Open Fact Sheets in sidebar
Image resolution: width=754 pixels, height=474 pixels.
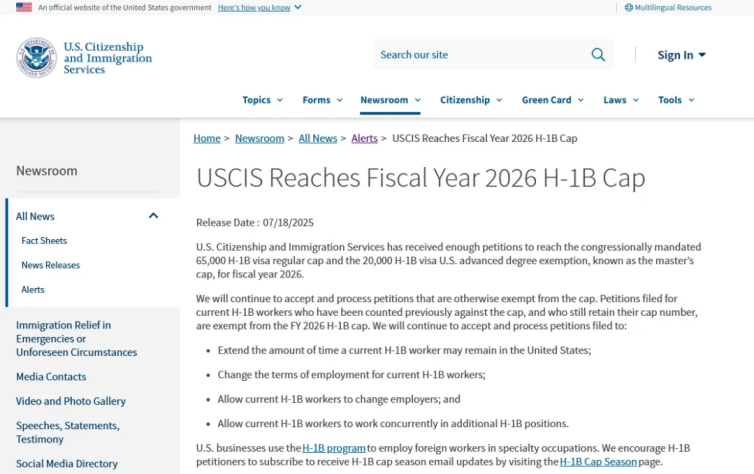[44, 240]
